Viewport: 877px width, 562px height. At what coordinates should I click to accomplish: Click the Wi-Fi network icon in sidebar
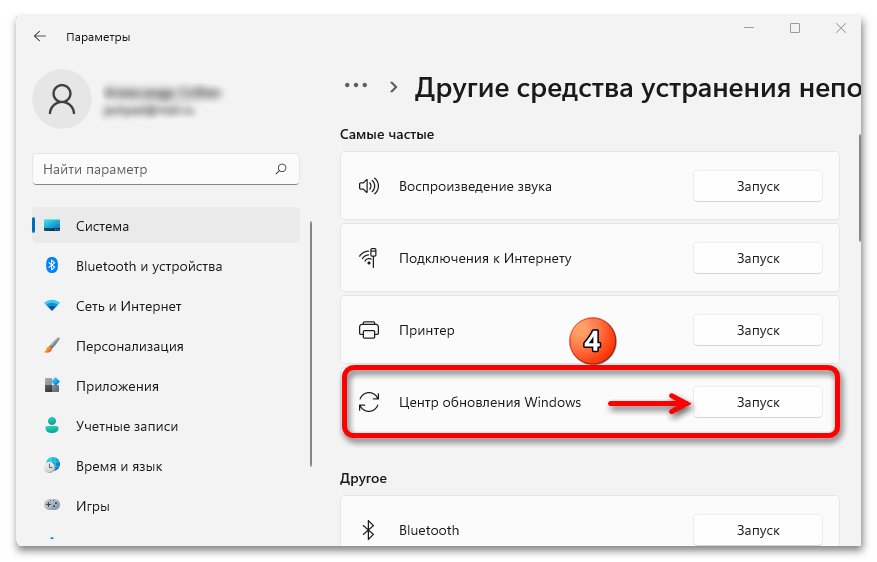tap(53, 306)
